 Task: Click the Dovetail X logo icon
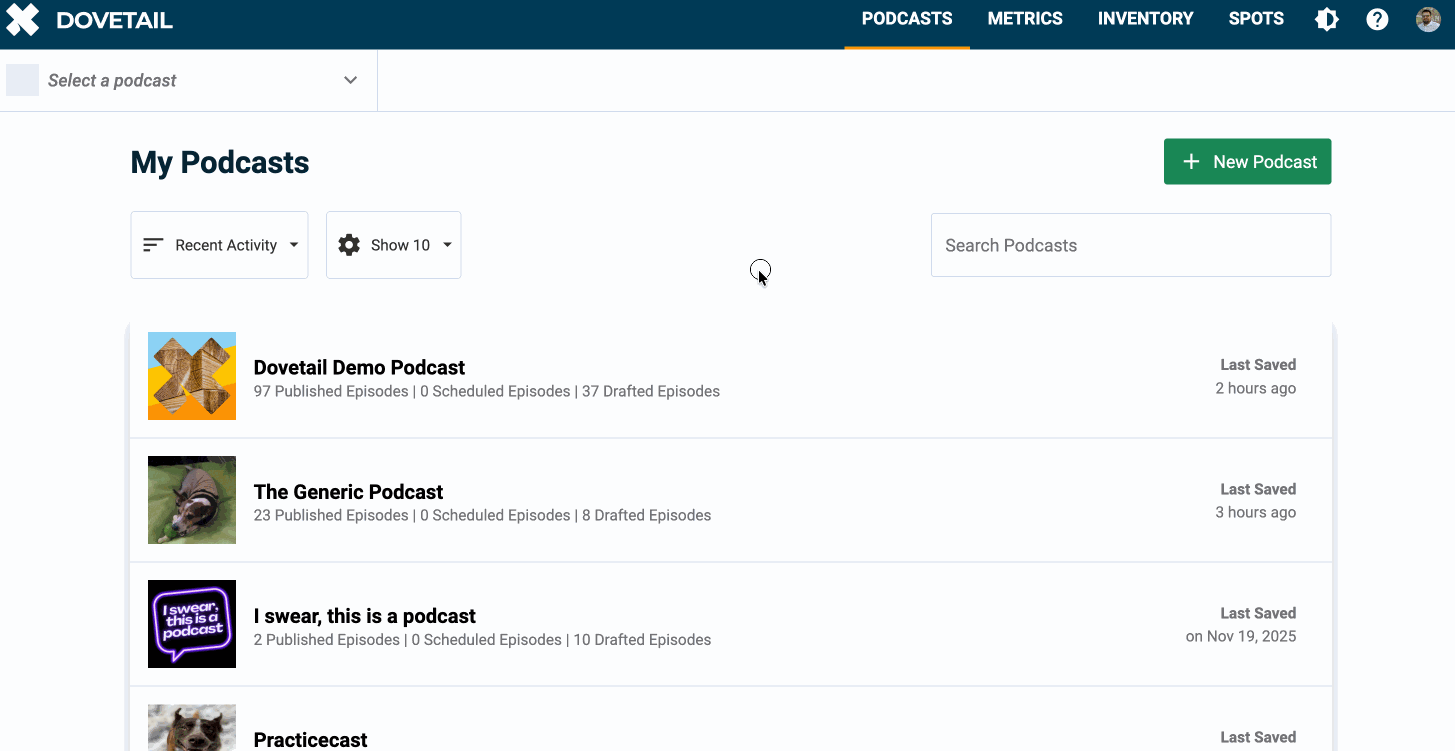pyautogui.click(x=23, y=20)
